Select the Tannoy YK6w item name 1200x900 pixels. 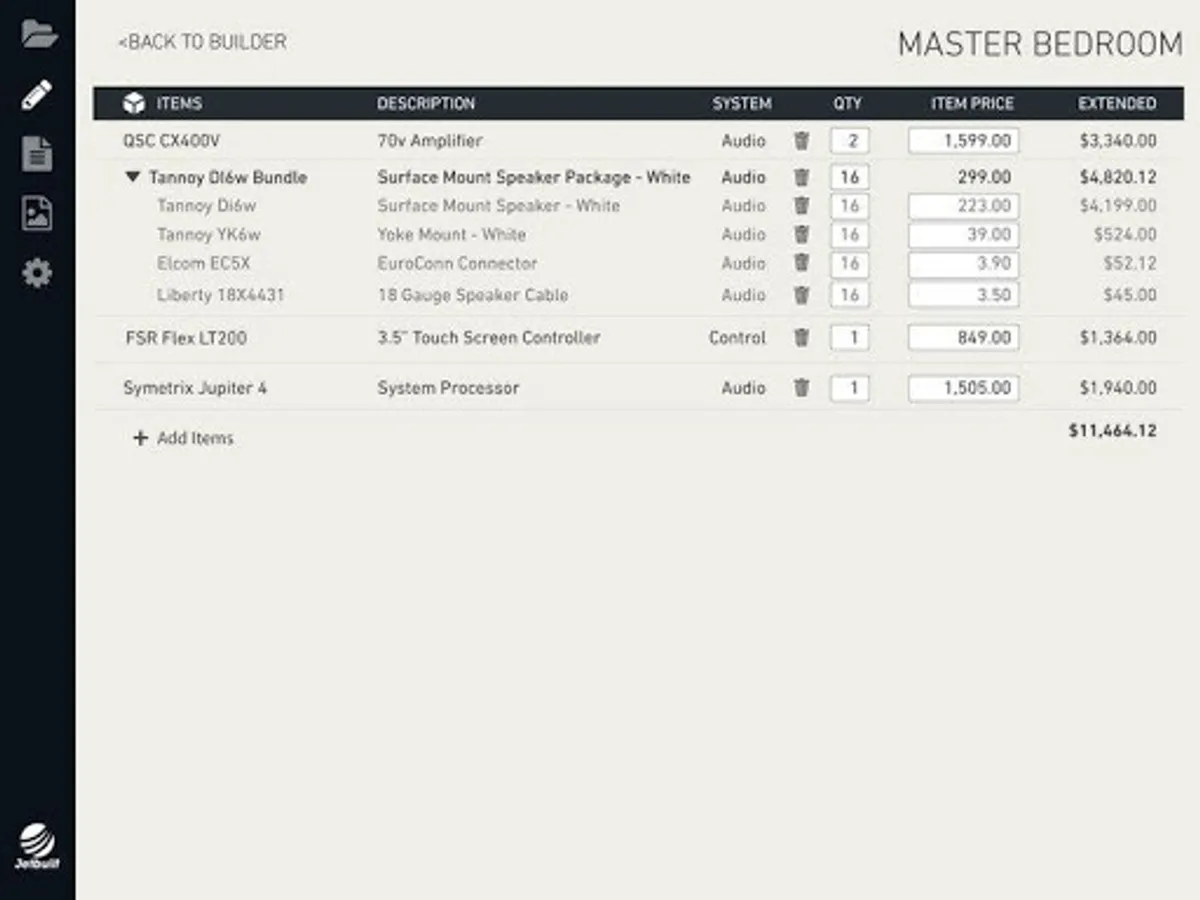pos(207,235)
